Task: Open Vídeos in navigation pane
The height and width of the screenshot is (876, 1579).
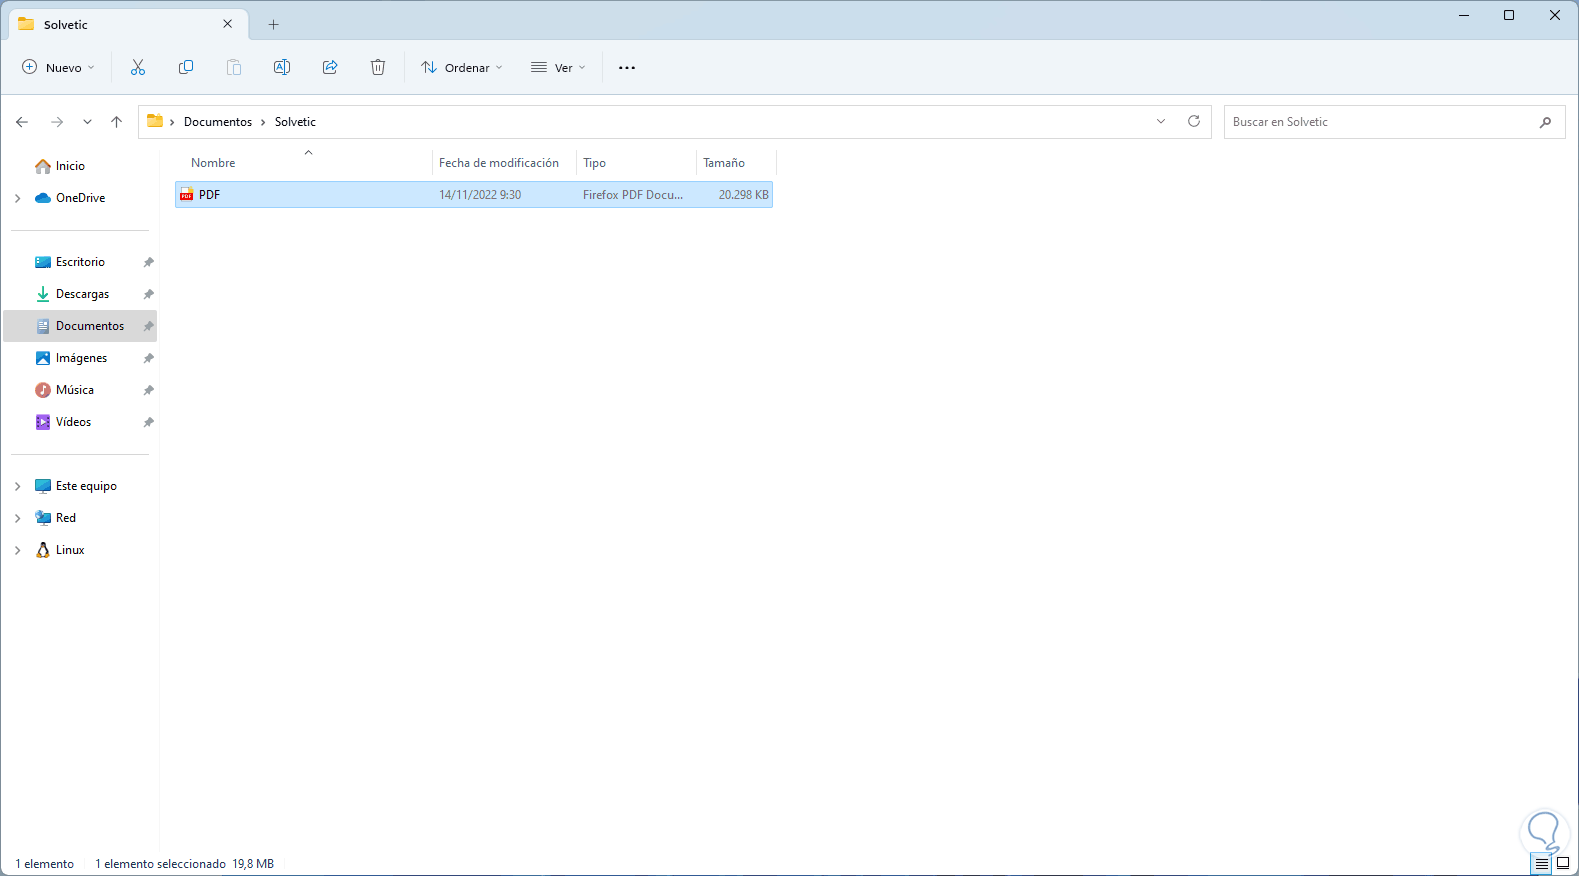Action: pyautogui.click(x=73, y=422)
